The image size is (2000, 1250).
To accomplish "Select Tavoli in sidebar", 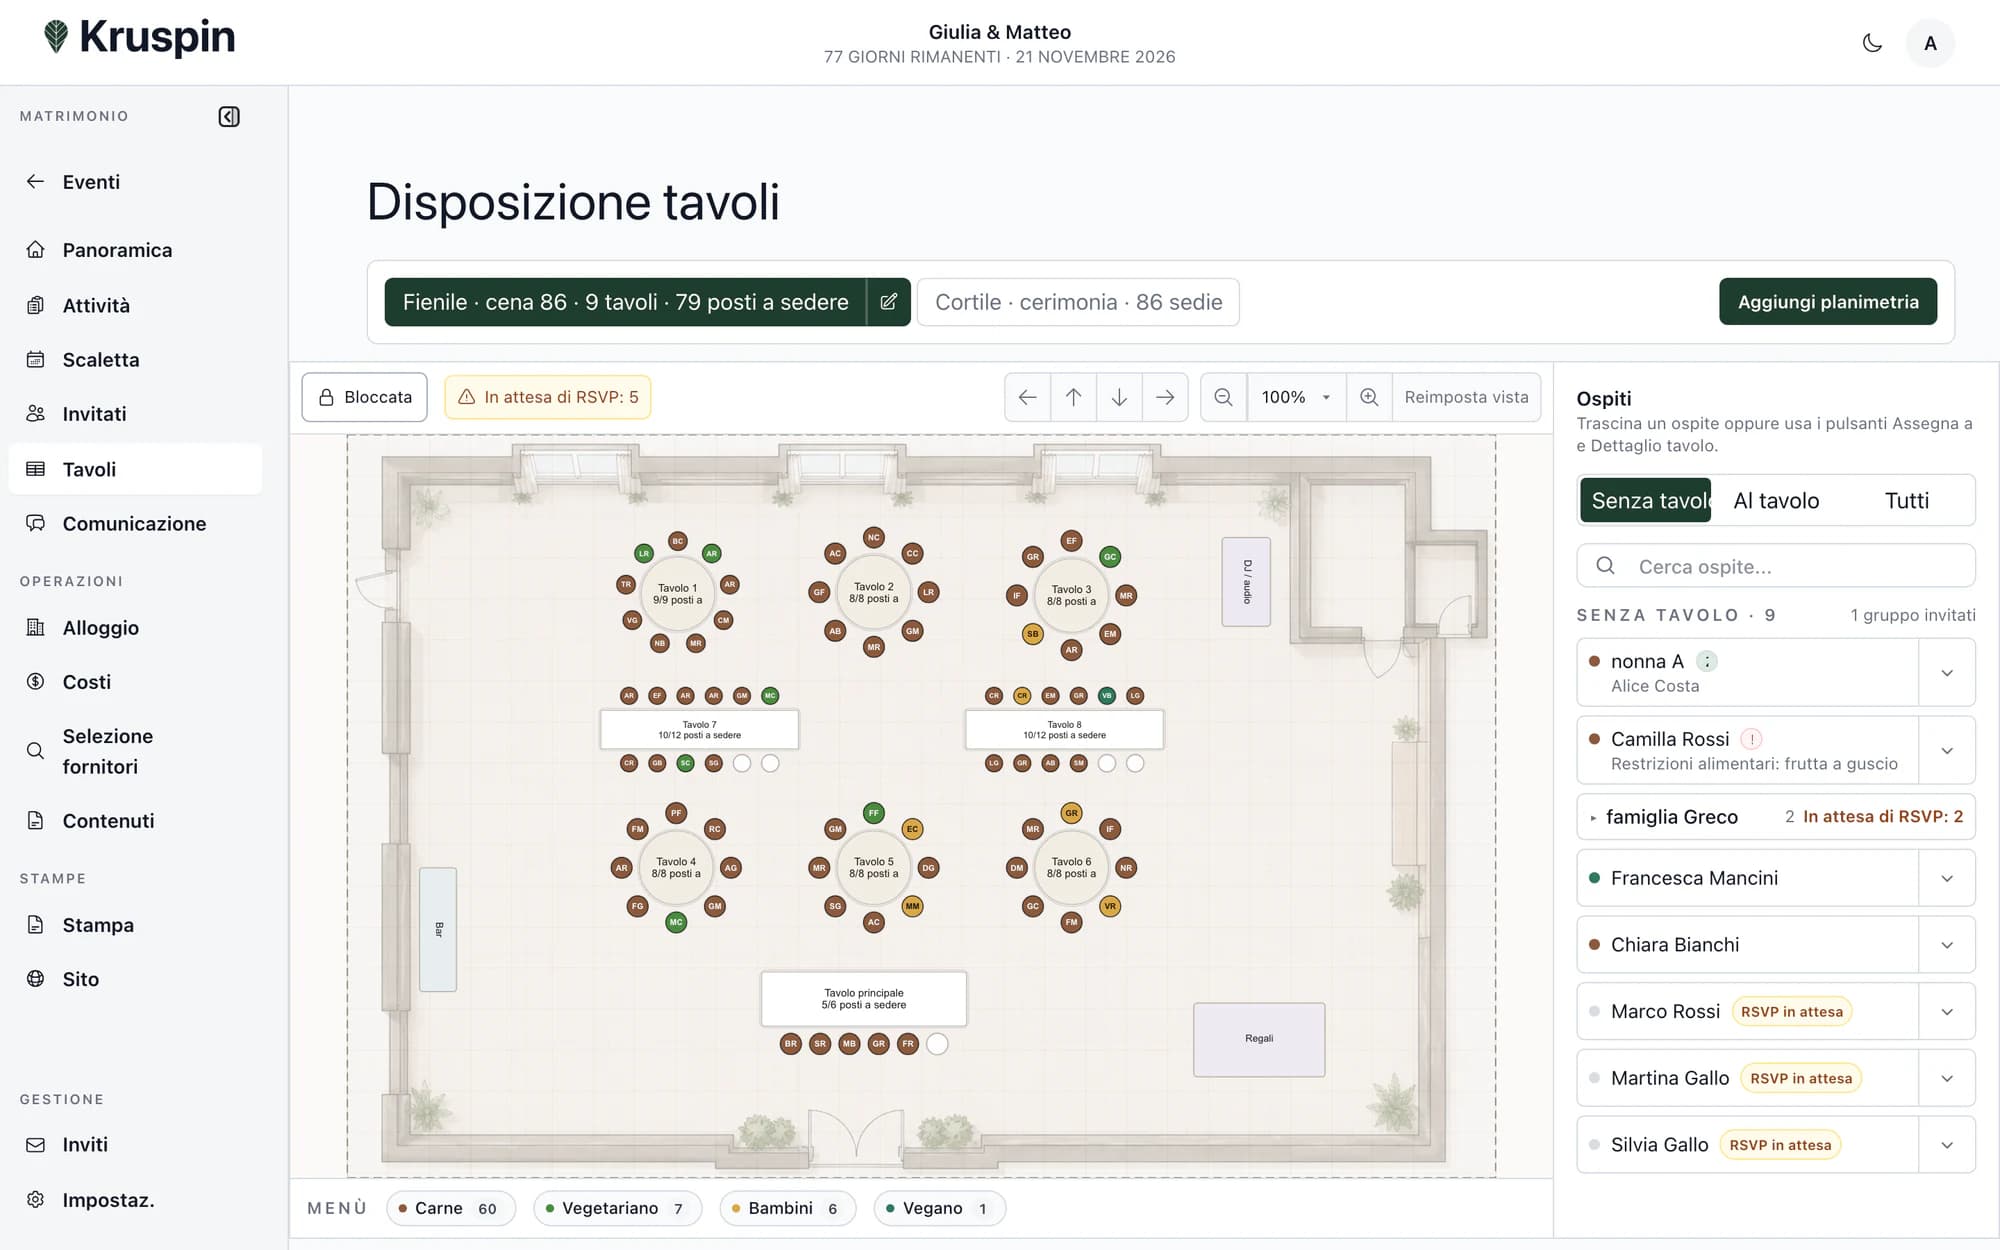I will [135, 469].
